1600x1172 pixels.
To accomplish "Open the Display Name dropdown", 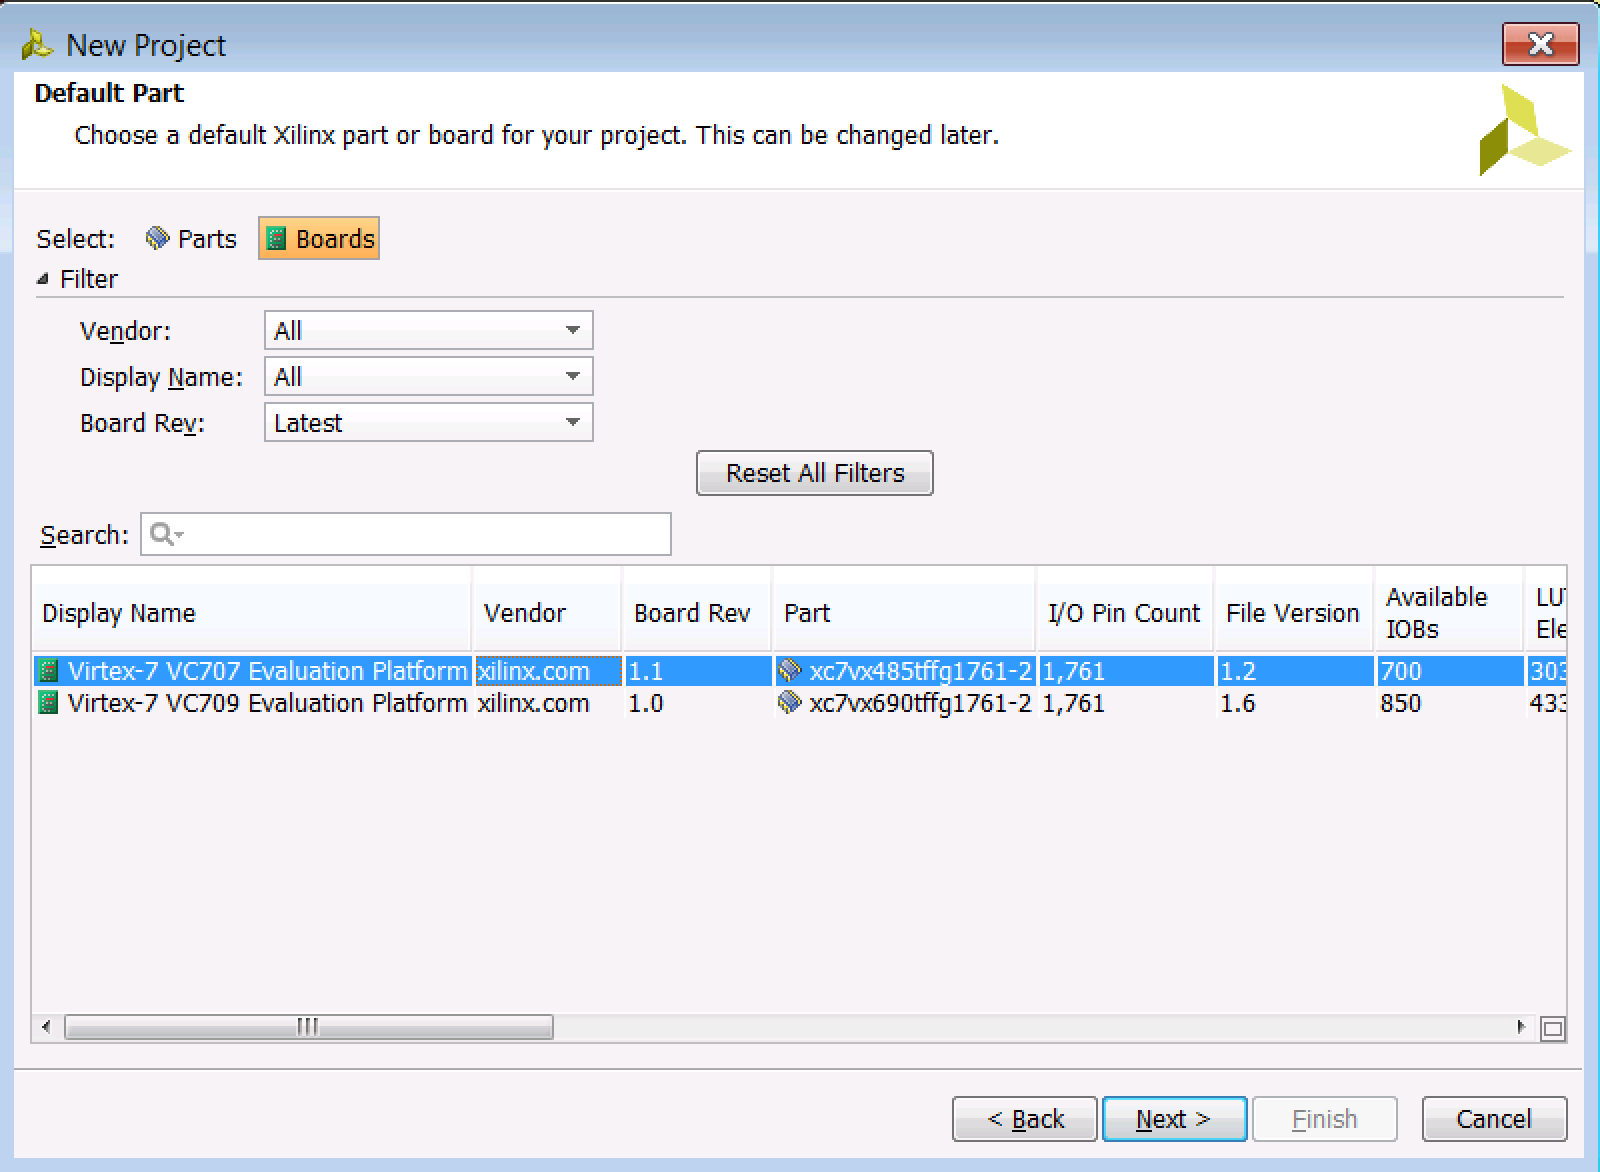I will click(x=429, y=377).
